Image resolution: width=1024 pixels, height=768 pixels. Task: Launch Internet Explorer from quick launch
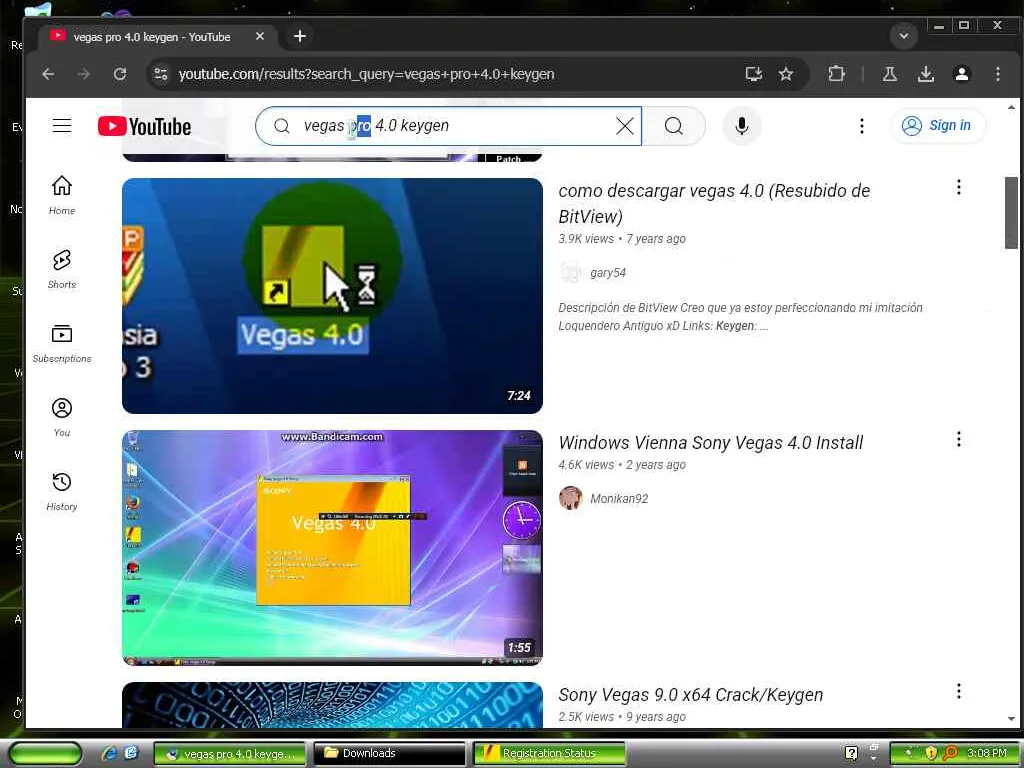[109, 754]
